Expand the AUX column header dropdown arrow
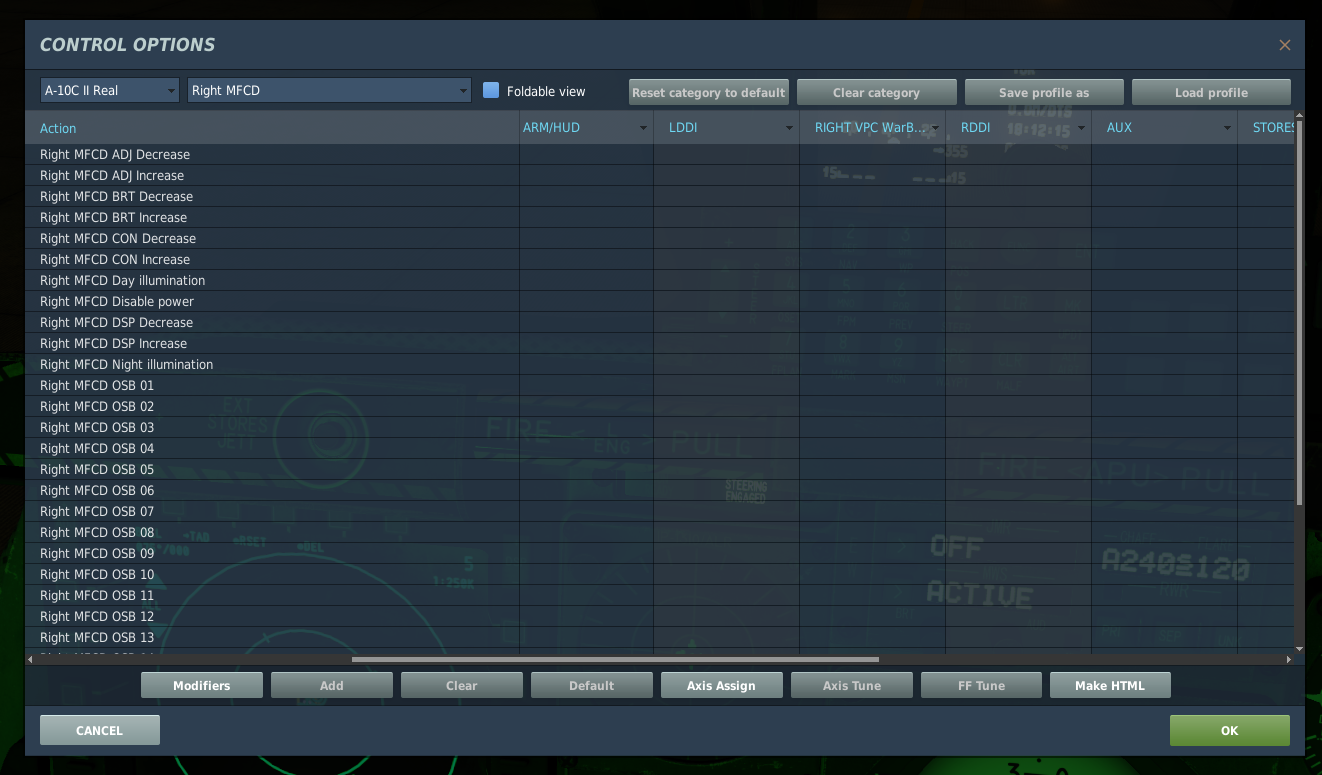This screenshot has height=775, width=1322. tap(1227, 129)
